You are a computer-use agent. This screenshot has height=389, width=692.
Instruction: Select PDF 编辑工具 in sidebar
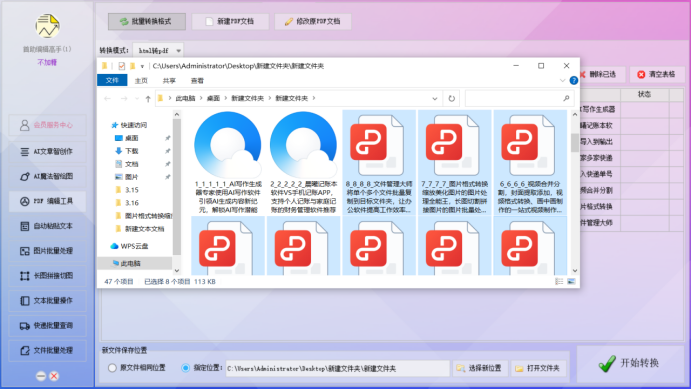[x=47, y=201]
